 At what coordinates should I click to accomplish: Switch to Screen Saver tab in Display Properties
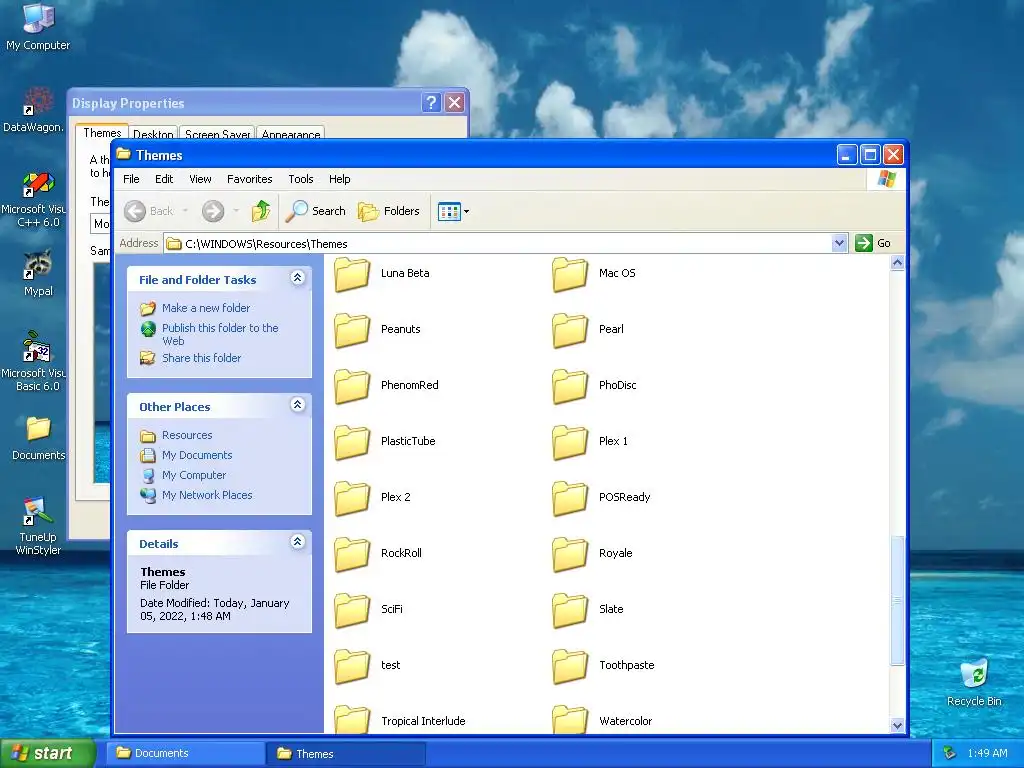217,134
